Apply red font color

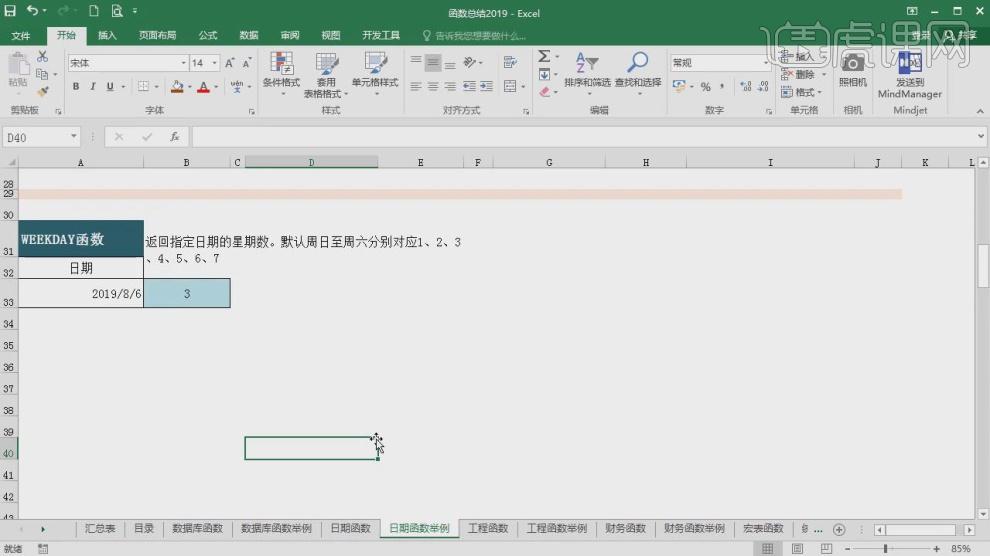203,86
